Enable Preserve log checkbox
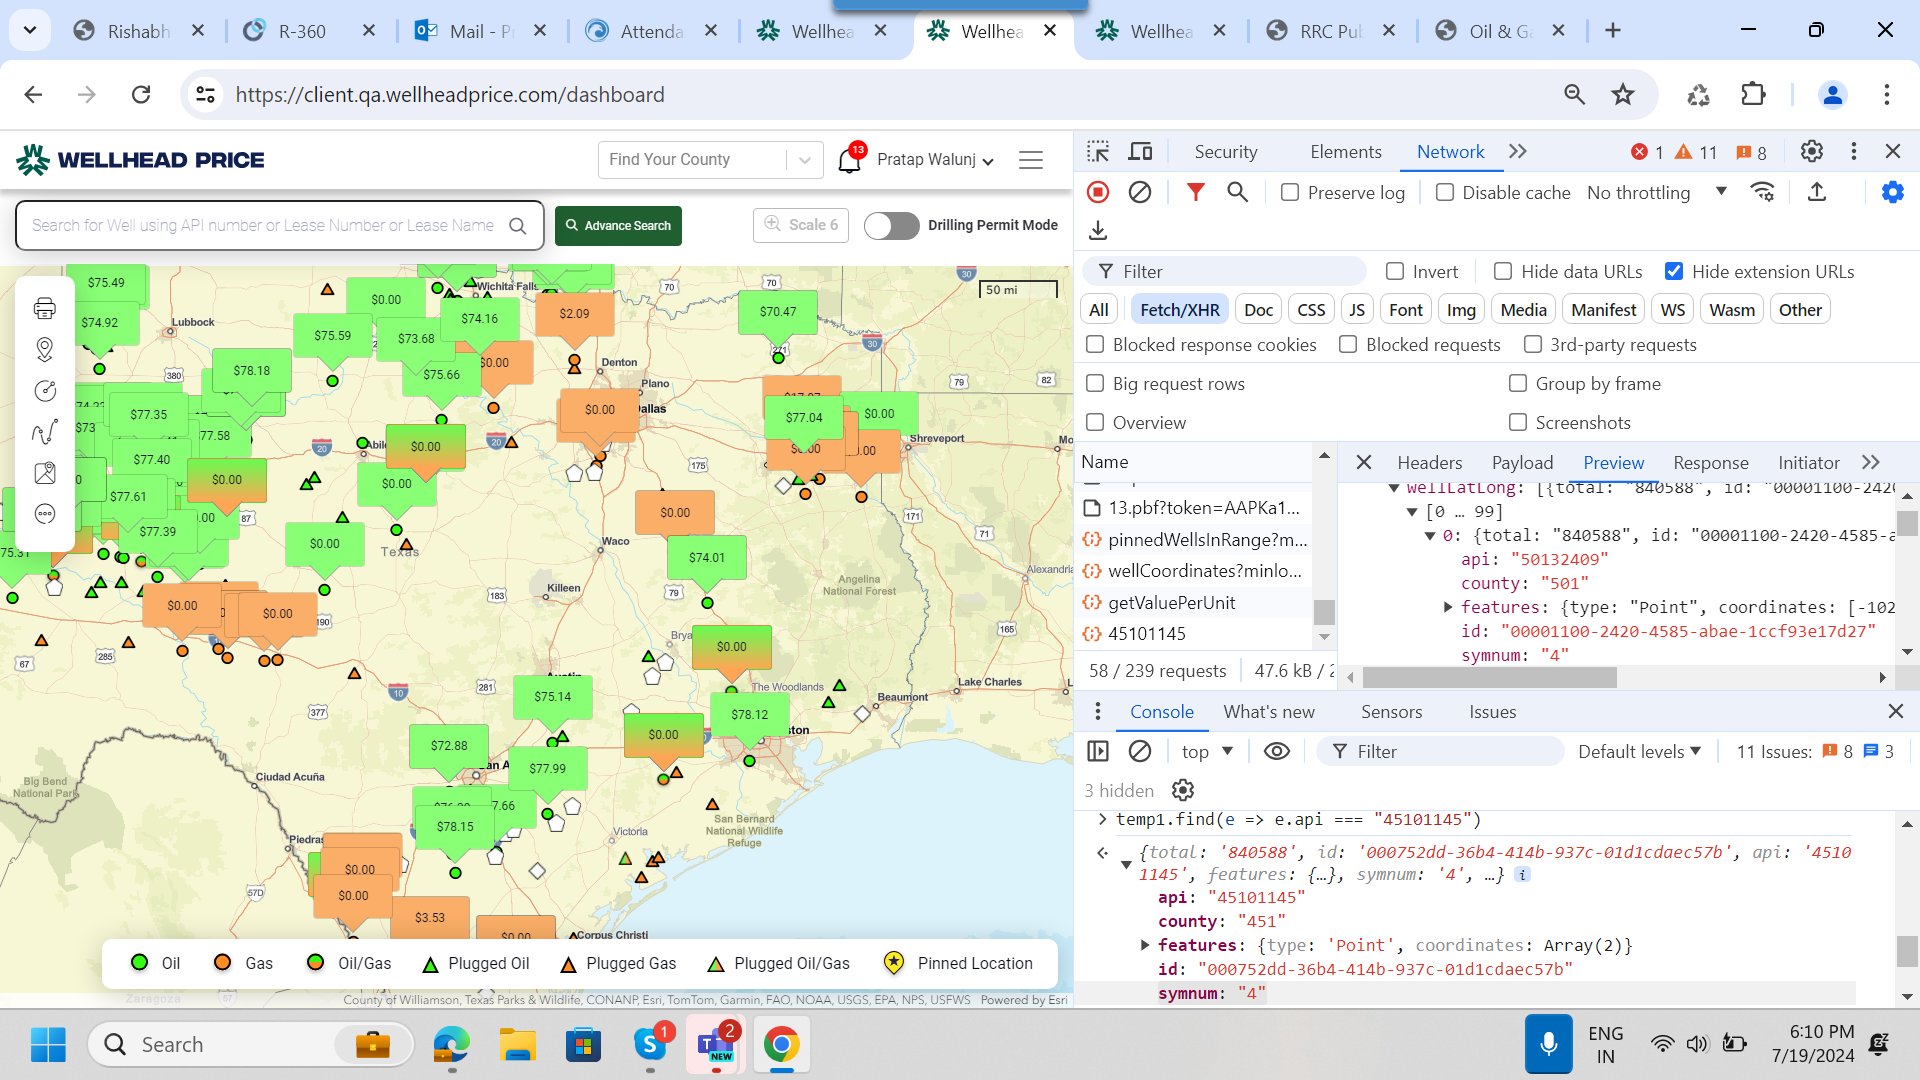This screenshot has width=1920, height=1080. click(x=1290, y=192)
